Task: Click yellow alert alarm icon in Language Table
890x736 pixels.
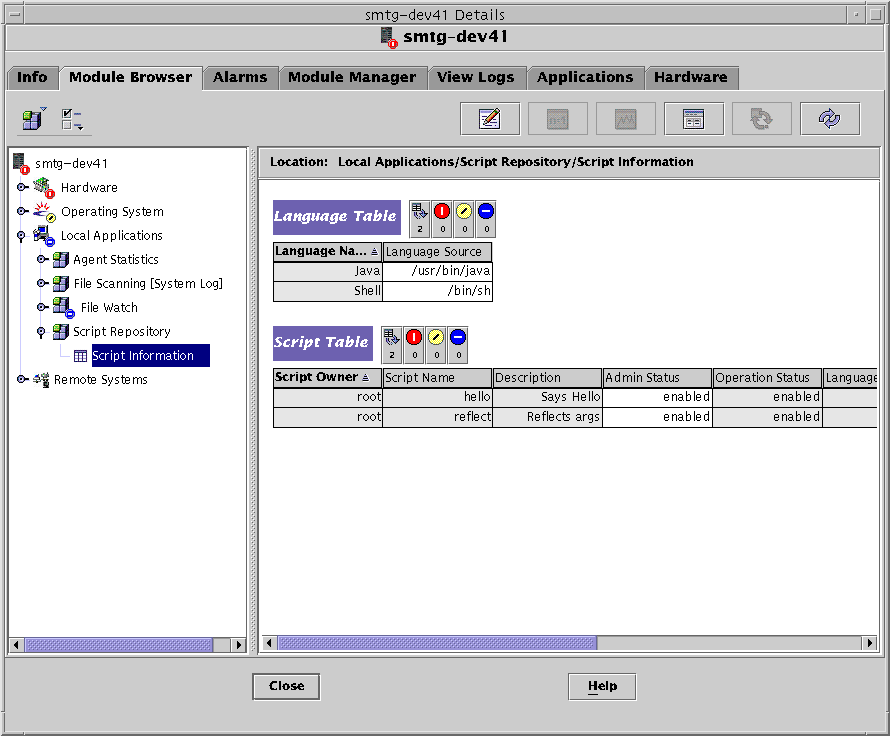Action: [464, 218]
